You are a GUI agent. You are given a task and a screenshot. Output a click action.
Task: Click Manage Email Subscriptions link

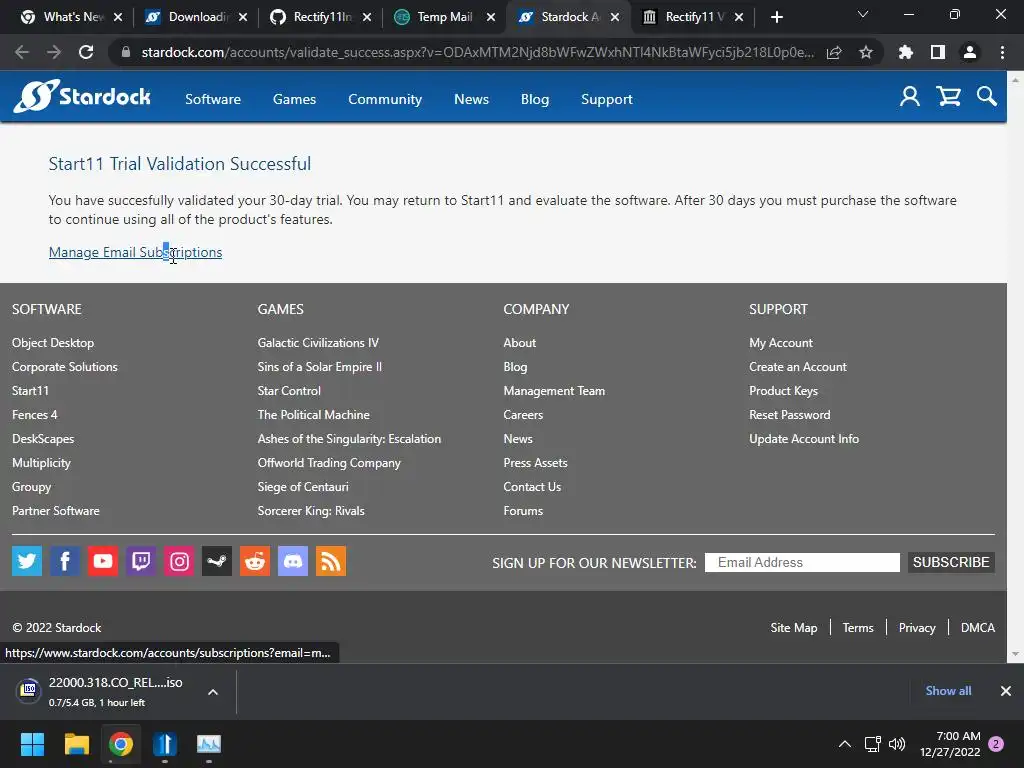(x=135, y=252)
